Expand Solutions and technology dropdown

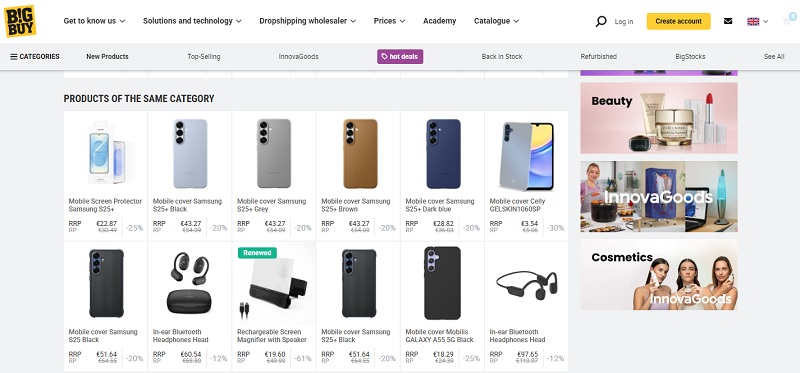click(x=192, y=21)
